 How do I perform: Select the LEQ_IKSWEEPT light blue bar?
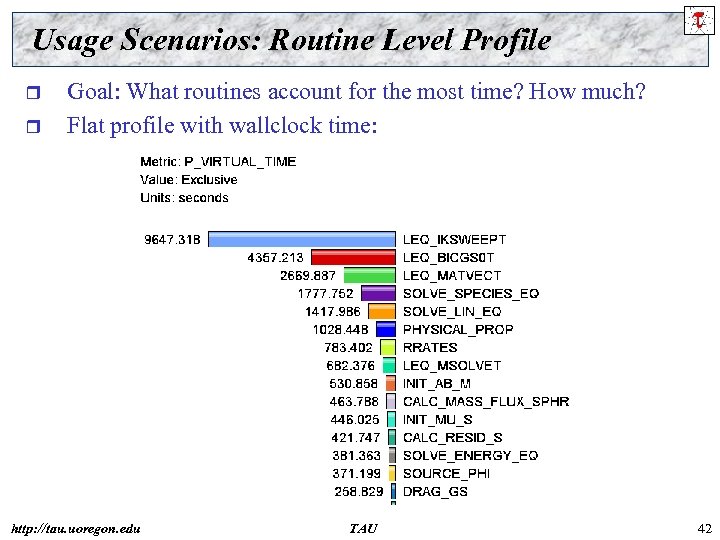point(302,239)
